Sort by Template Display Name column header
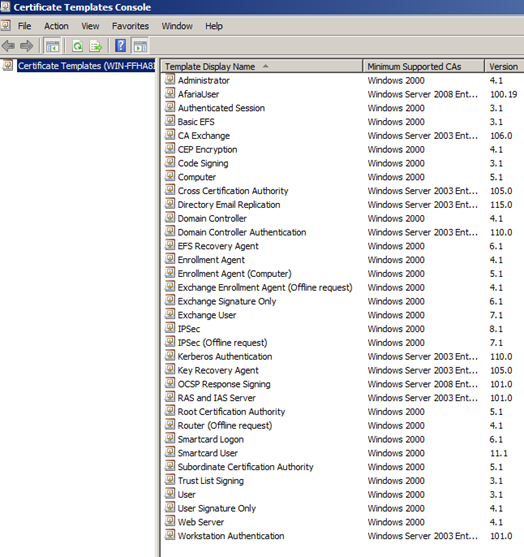 tap(262, 66)
